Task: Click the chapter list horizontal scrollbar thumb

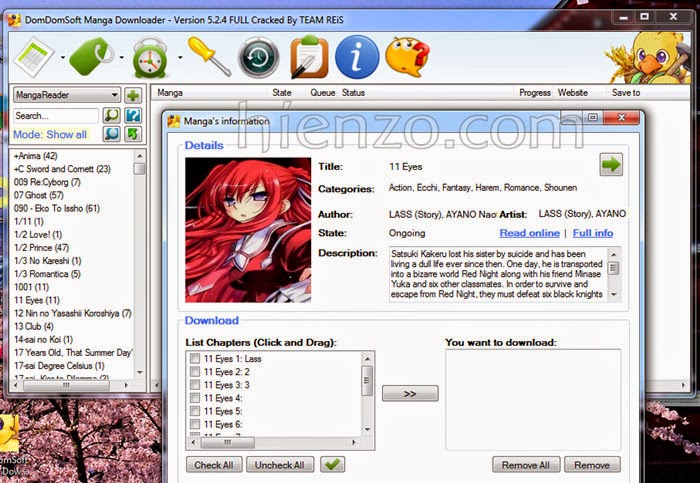Action: point(228,442)
